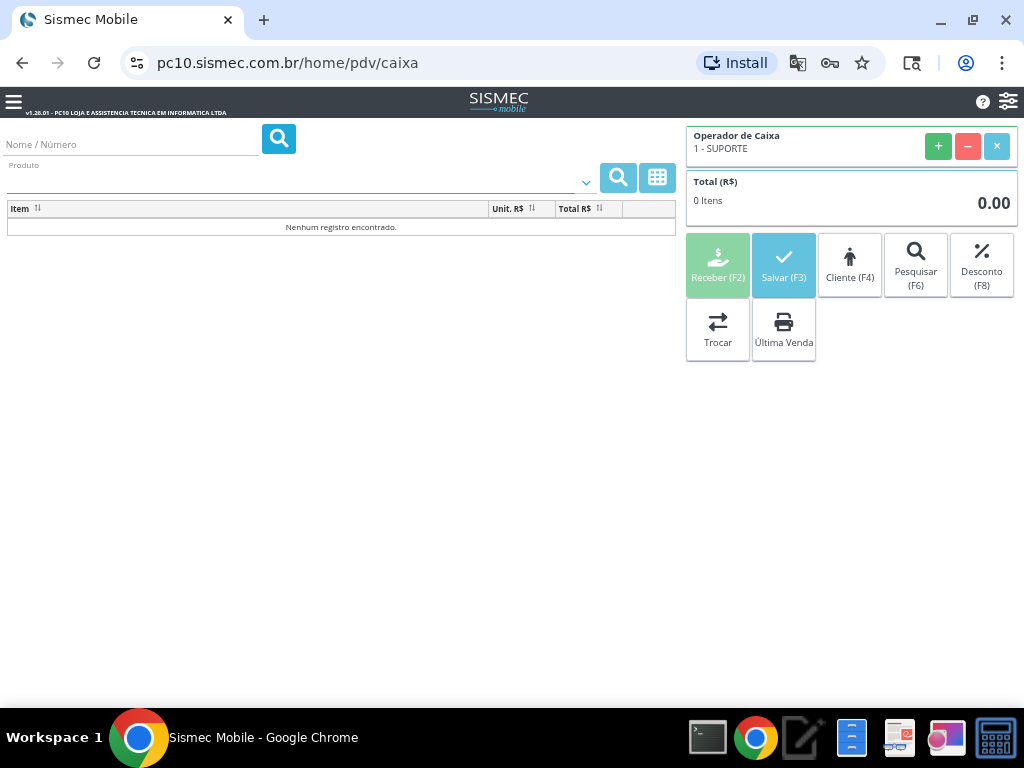Click the product search magnifier button
Image resolution: width=1024 pixels, height=768 pixels.
click(618, 178)
